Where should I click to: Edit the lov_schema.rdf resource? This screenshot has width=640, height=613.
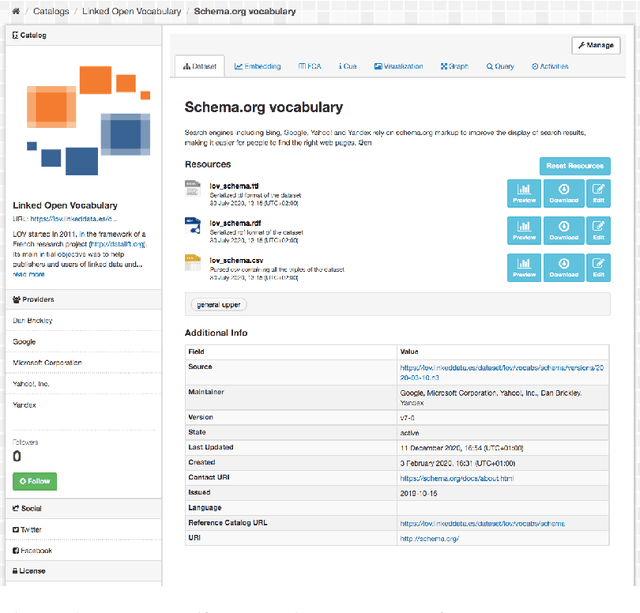[598, 229]
